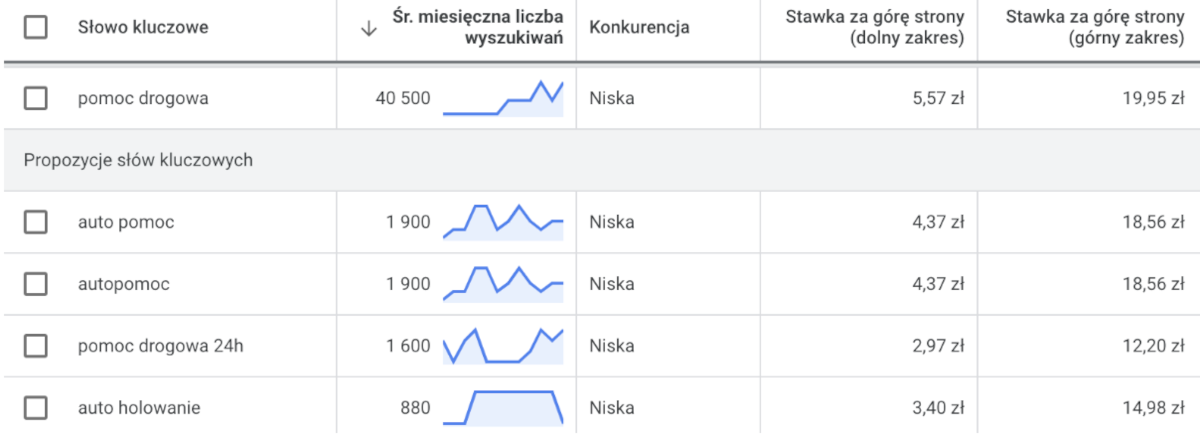Viewport: 1200px width, 439px height.
Task: Click the 'auto holowanie' keyword text
Action: [x=139, y=408]
